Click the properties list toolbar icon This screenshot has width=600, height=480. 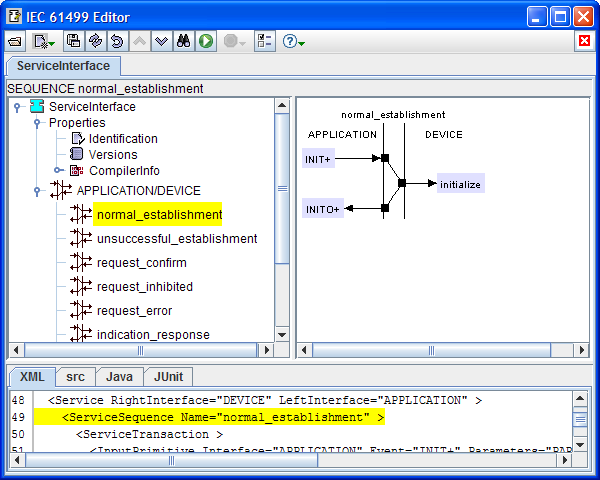[x=264, y=41]
